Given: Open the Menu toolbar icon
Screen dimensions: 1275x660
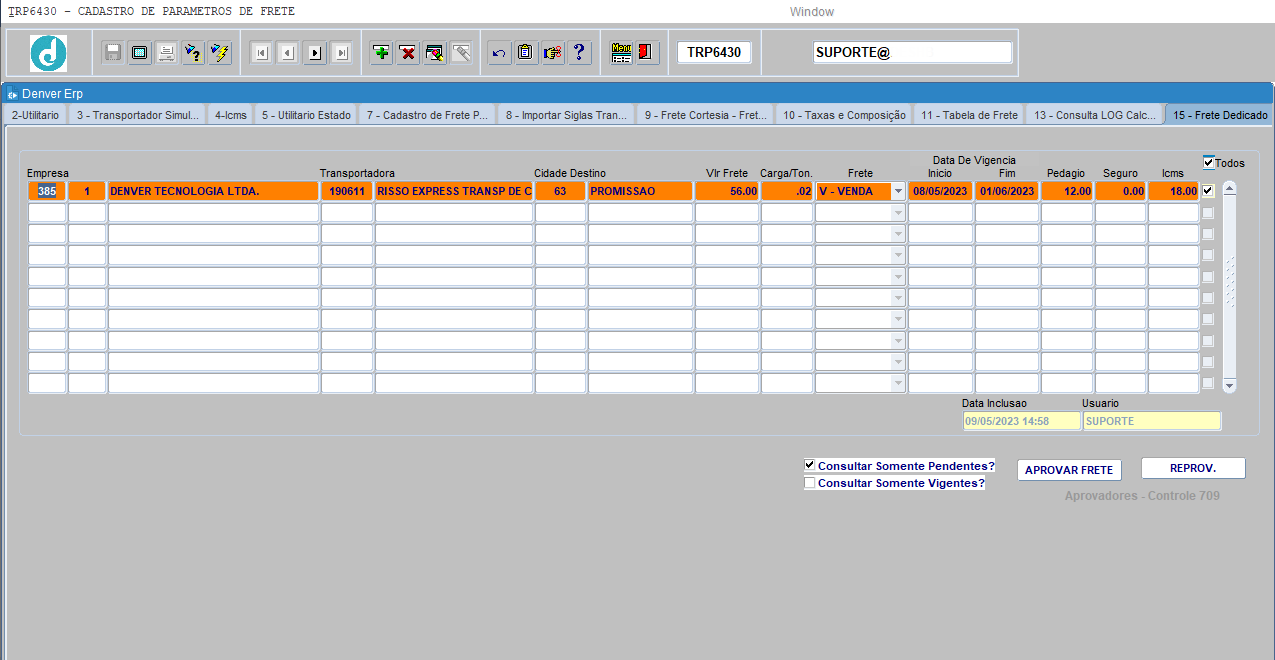Looking at the screenshot, I should click(621, 53).
